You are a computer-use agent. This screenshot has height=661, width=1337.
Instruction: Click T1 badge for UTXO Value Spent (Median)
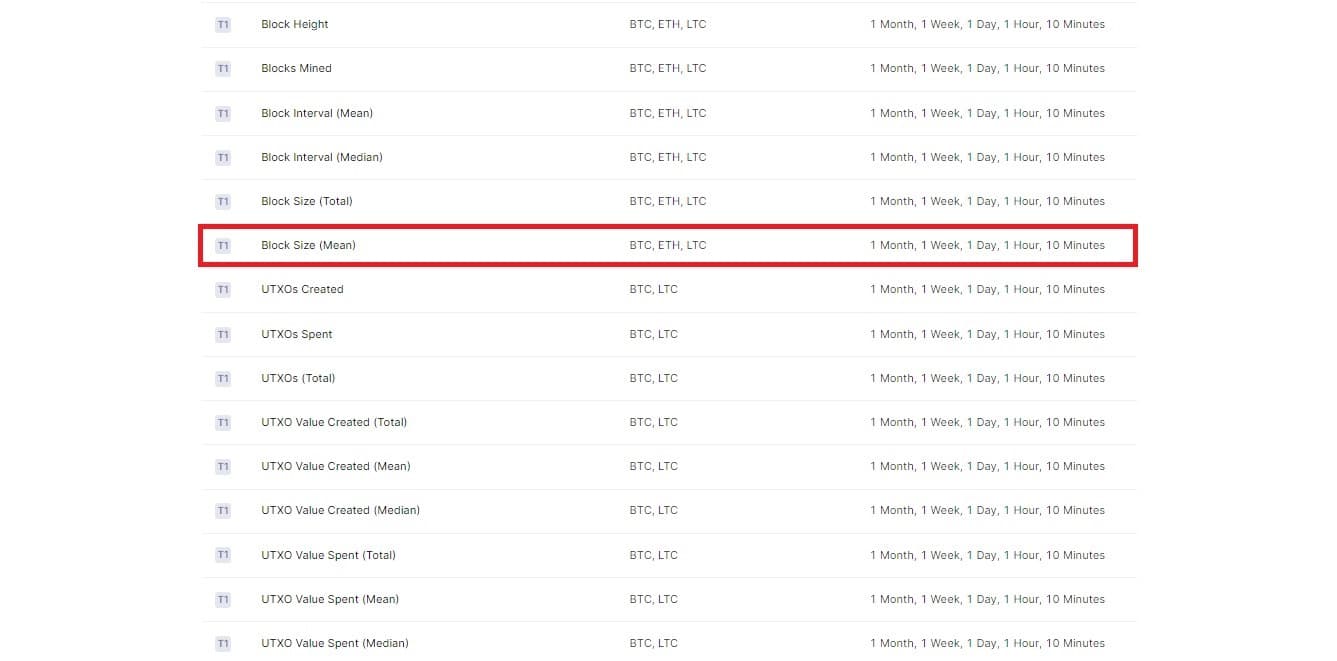pos(222,644)
